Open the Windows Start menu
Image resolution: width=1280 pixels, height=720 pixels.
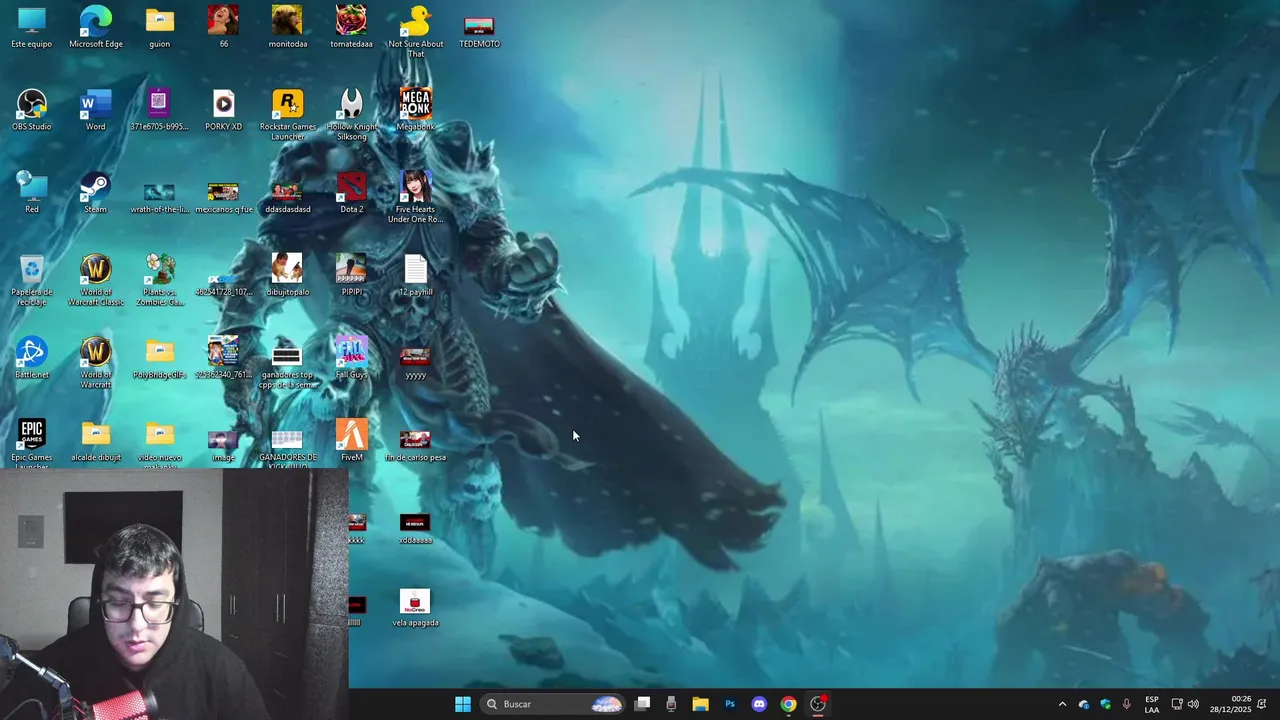coord(462,704)
